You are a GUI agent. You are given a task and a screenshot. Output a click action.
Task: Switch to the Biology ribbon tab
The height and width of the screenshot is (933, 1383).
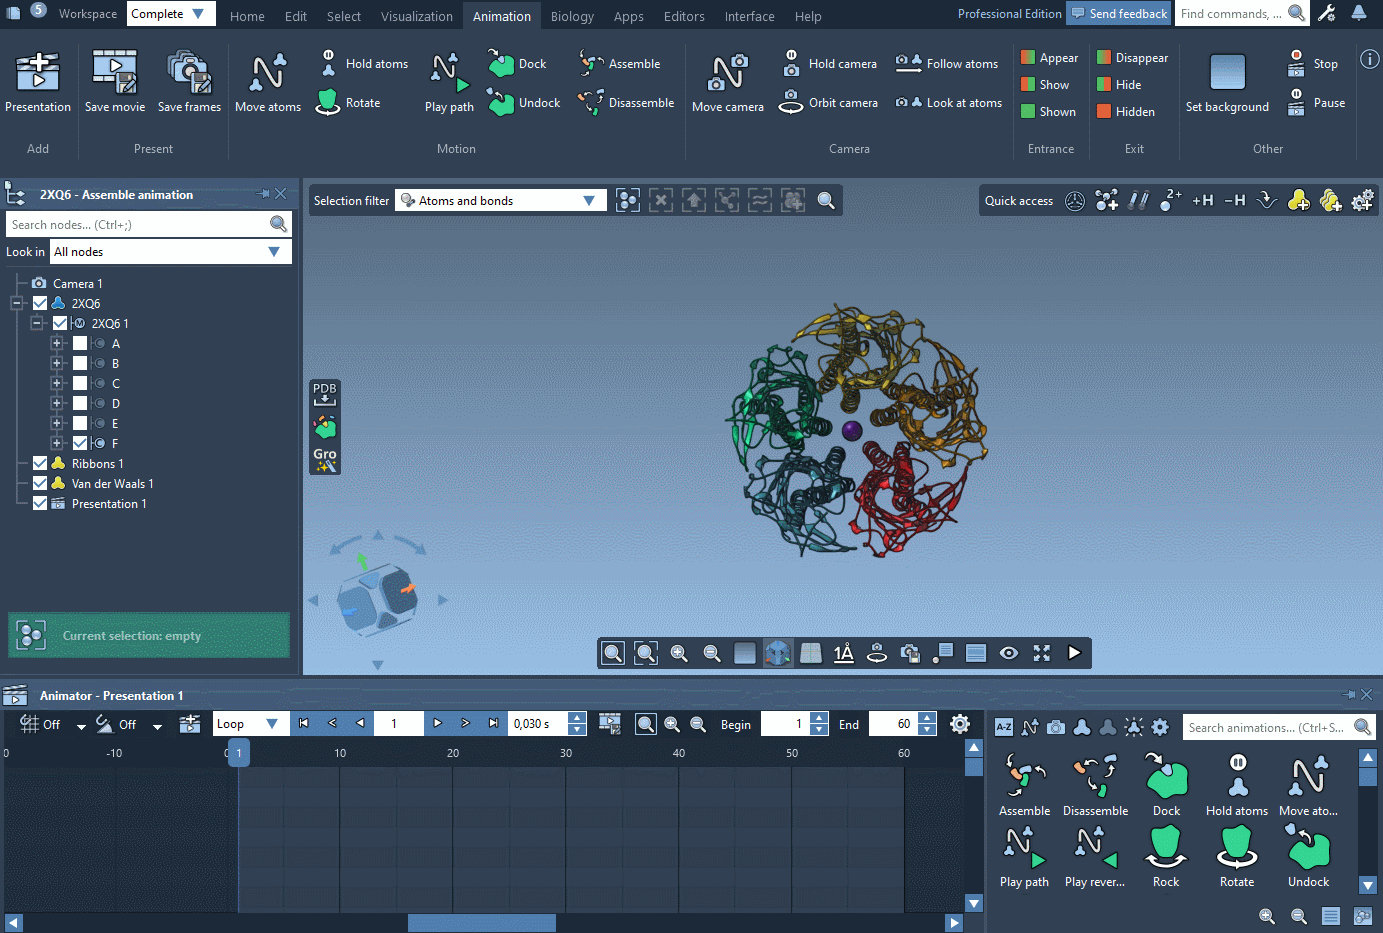[572, 16]
